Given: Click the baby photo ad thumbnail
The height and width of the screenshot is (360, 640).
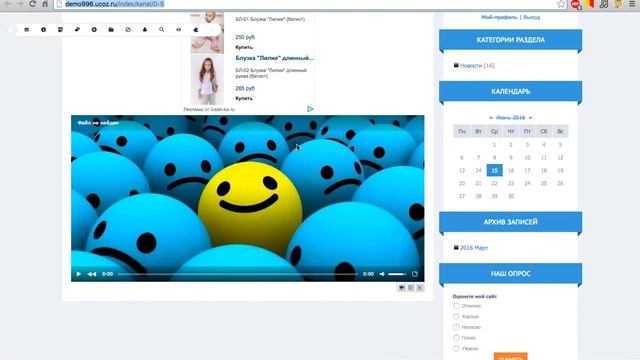Looking at the screenshot, I should click(207, 33).
